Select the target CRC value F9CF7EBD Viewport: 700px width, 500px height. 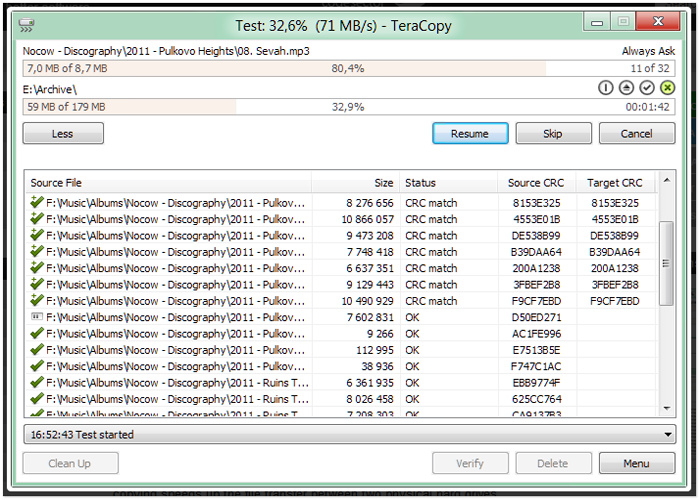tap(615, 301)
